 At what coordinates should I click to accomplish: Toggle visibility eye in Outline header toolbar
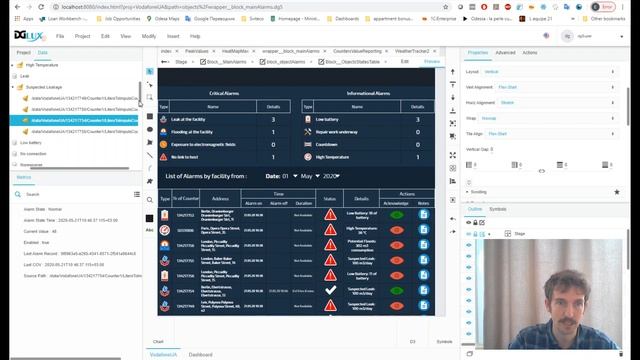[468, 222]
